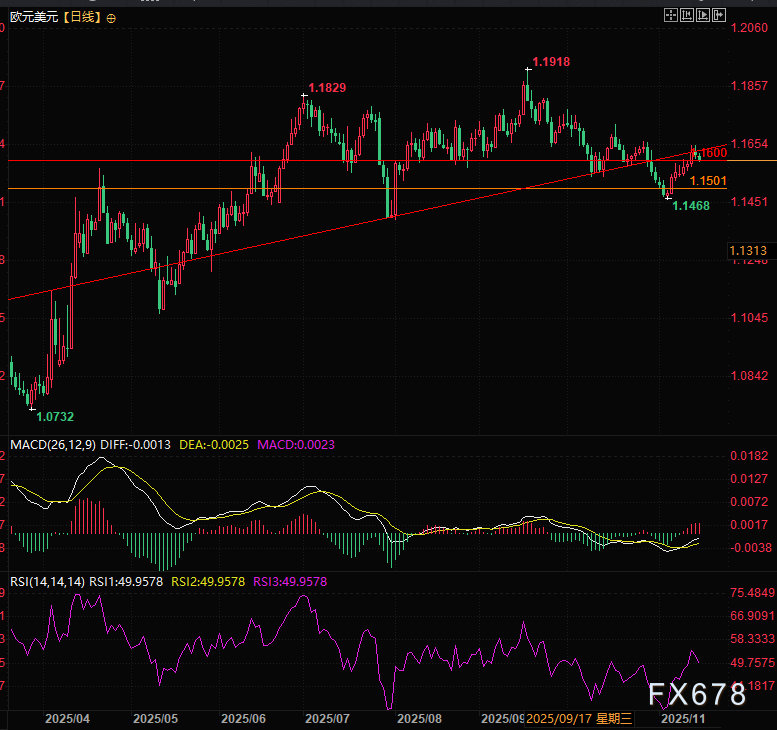
Task: Click the 1.0732 low price marker
Action: coord(54,416)
